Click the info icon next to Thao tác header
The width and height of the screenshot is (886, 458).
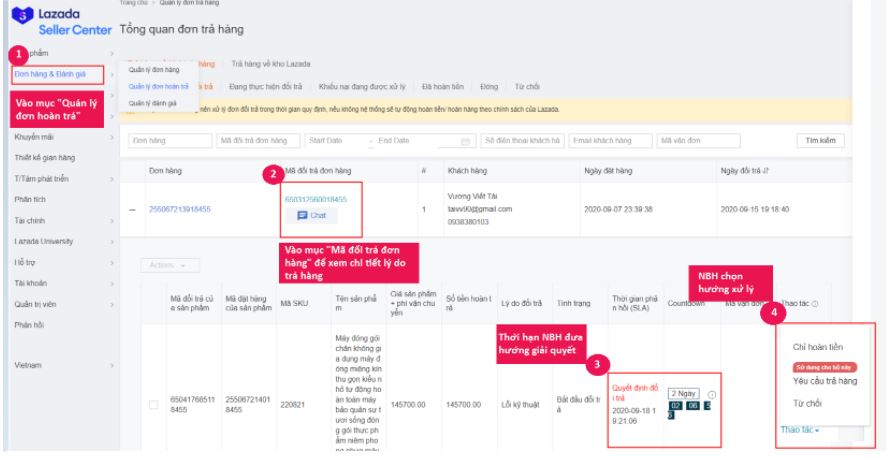[816, 304]
